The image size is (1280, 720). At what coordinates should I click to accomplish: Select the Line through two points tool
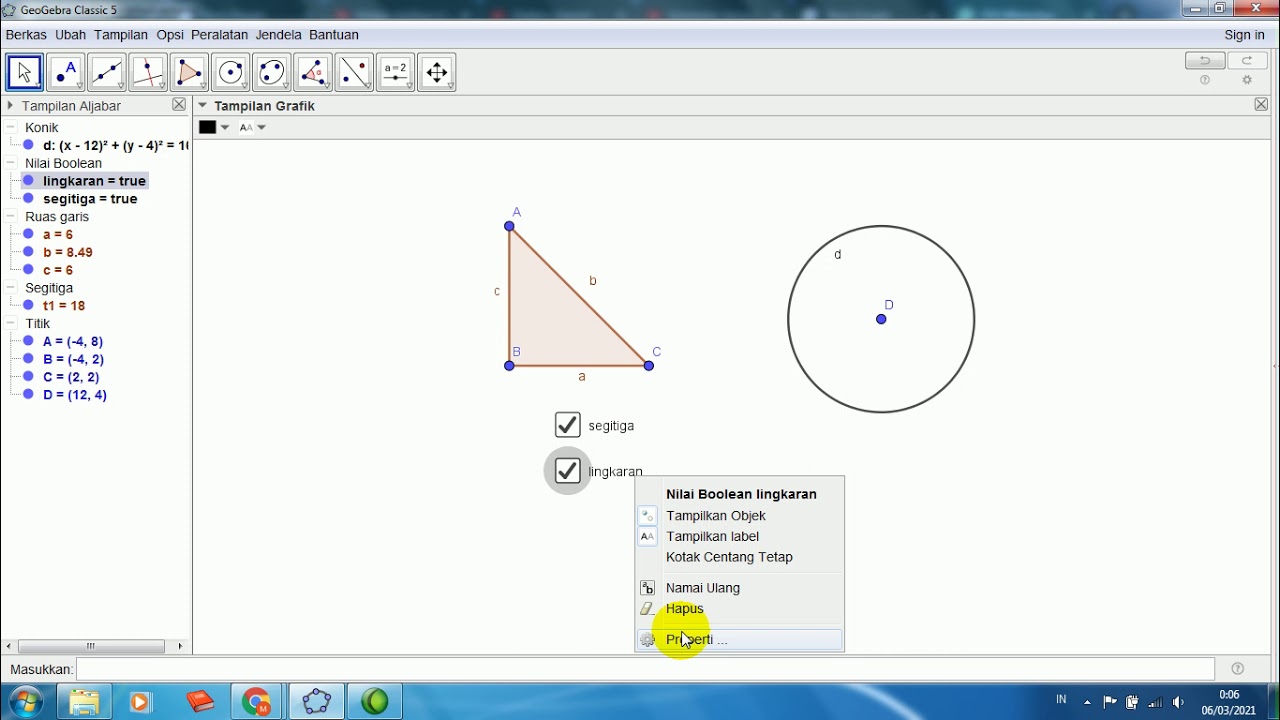click(x=107, y=72)
